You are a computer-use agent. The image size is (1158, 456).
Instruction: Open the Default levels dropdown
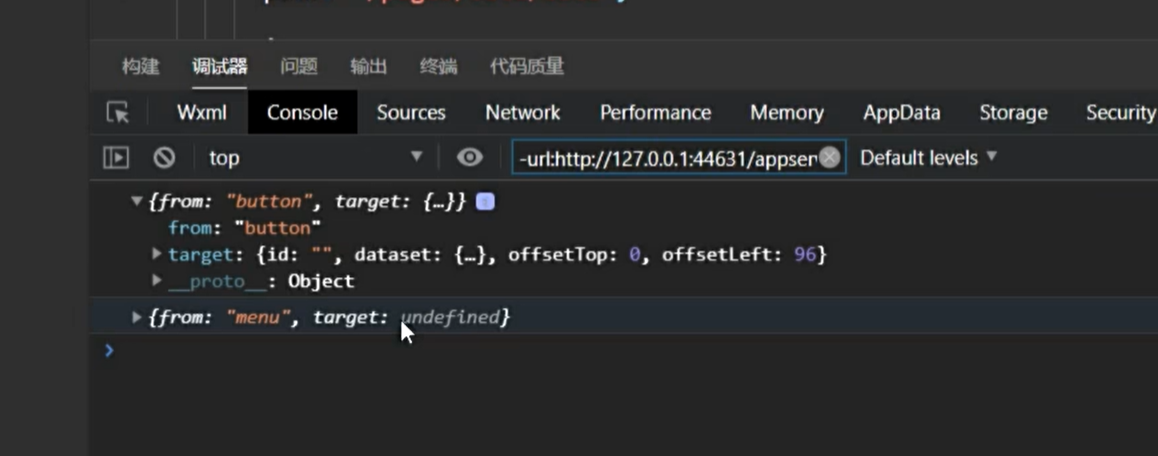pos(928,157)
